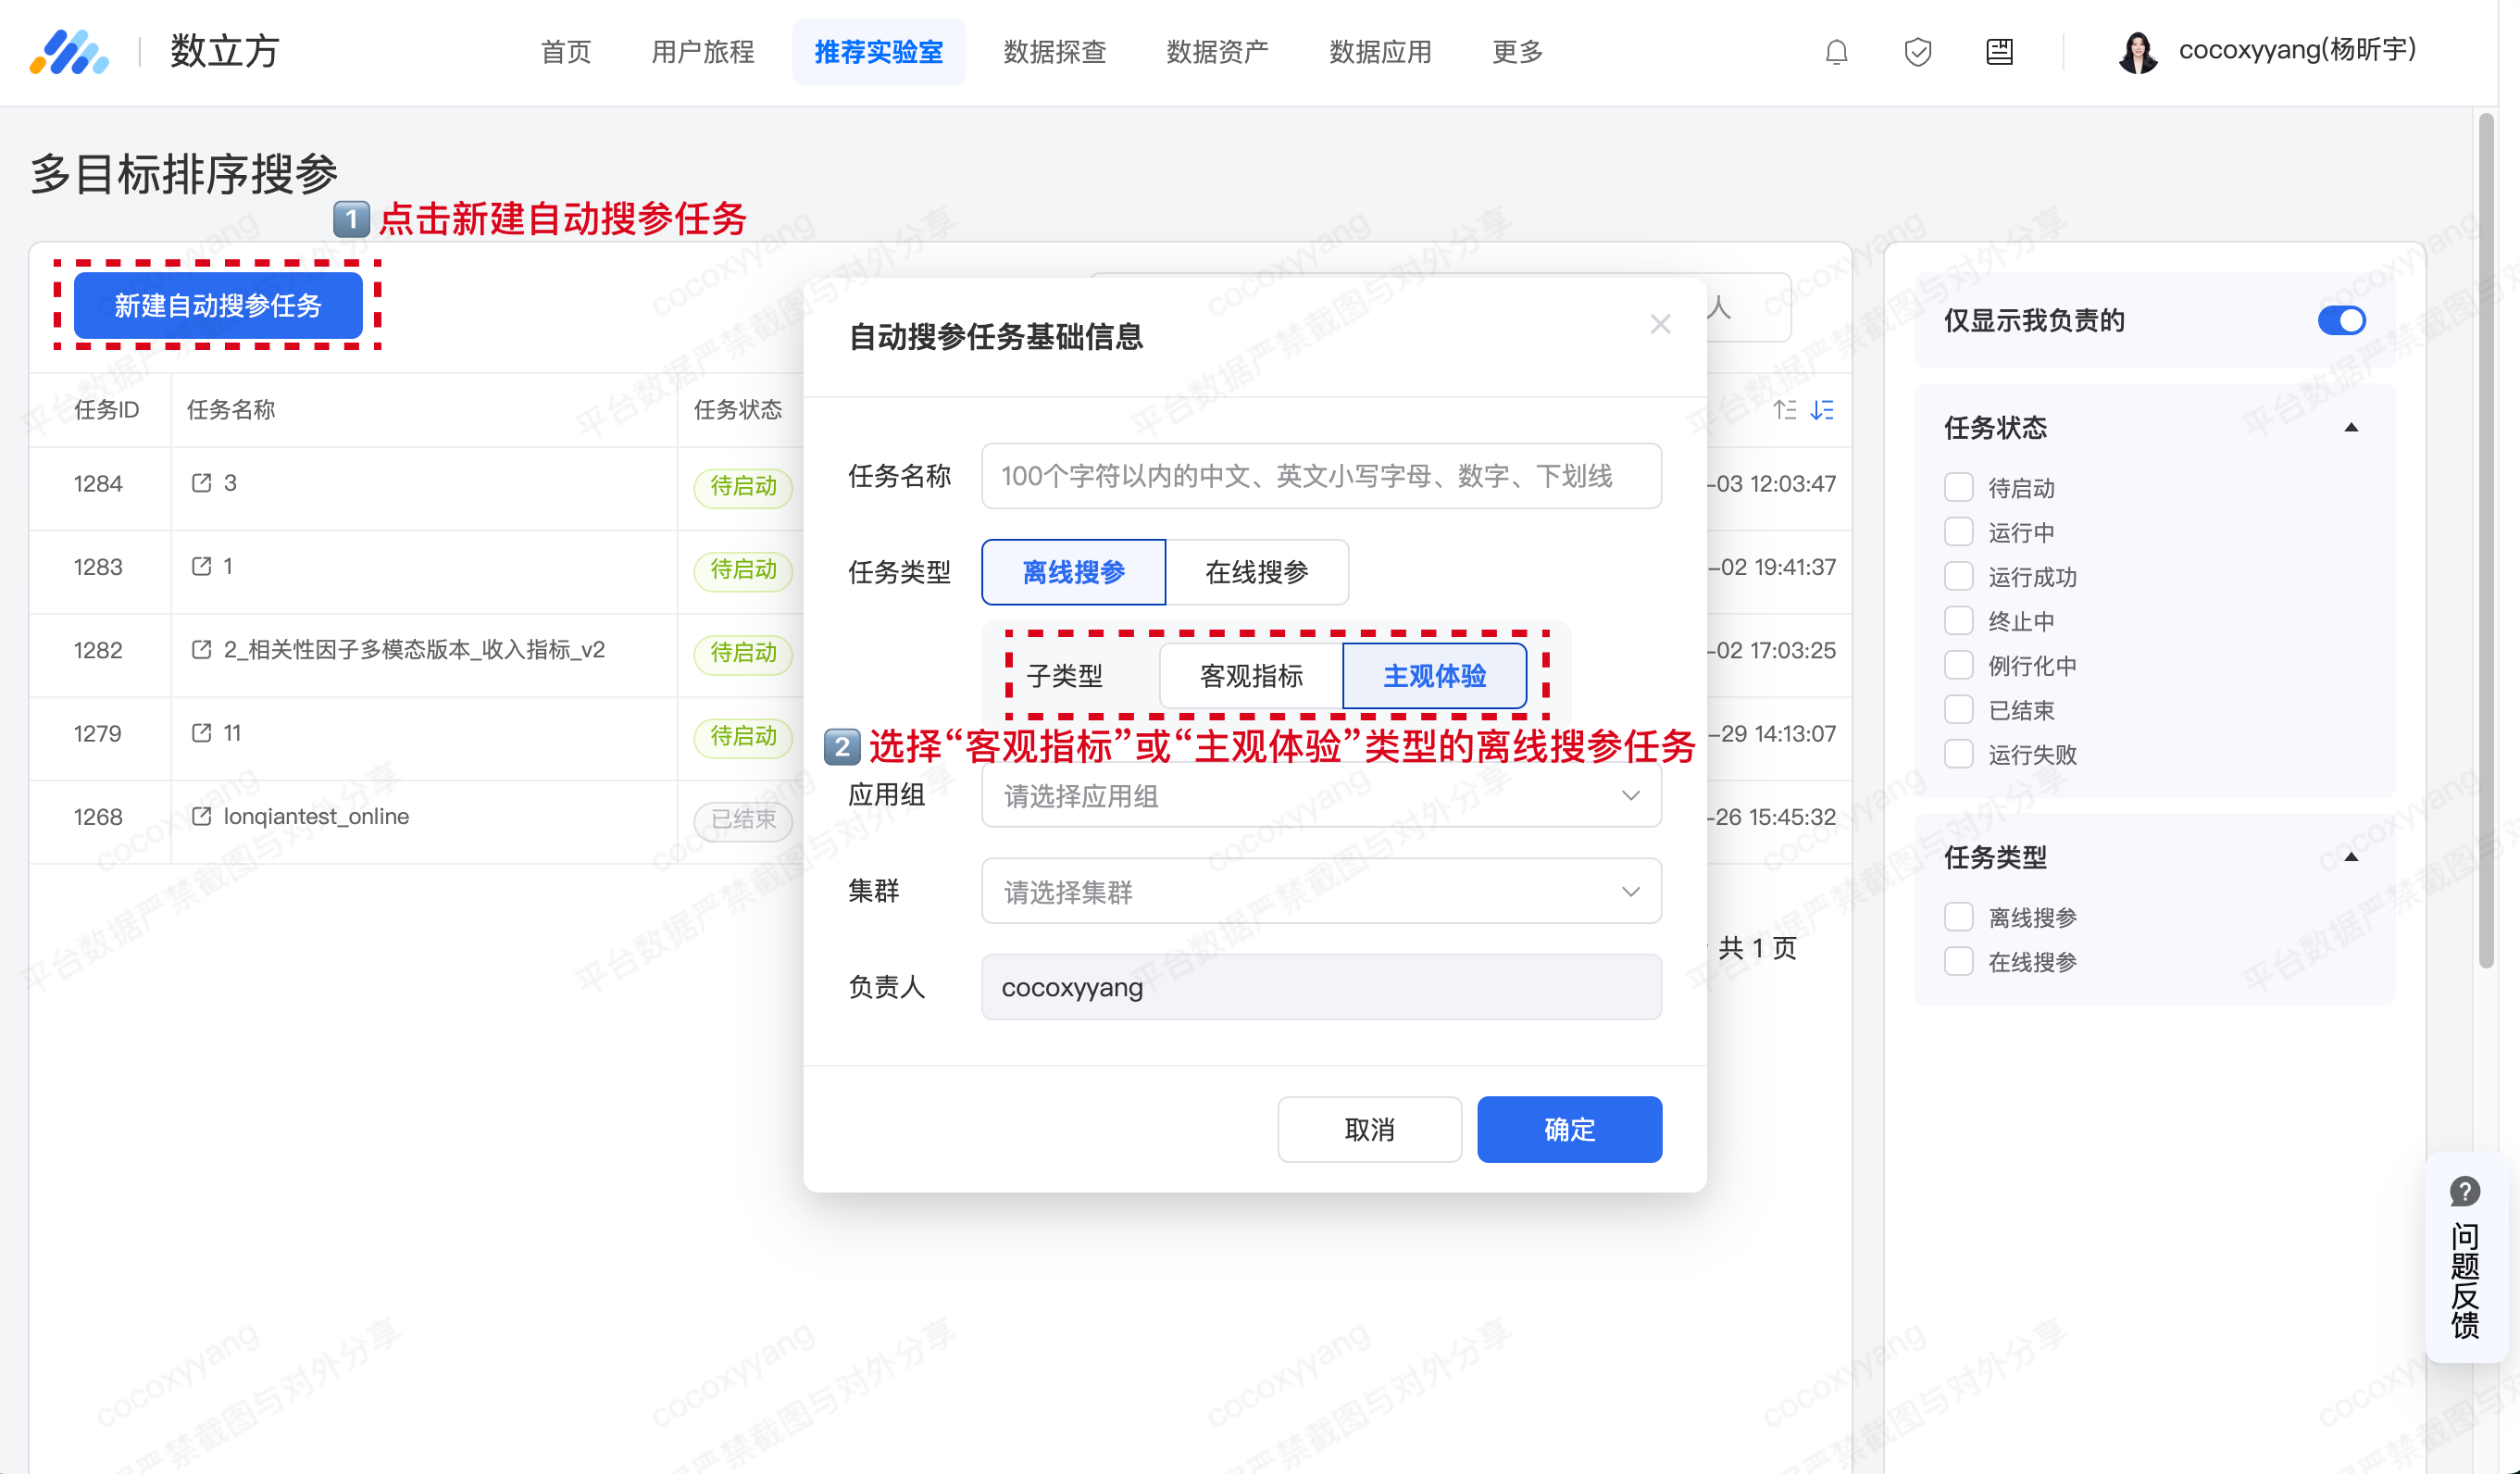Check the 离线搜参 task type filter checkbox

tap(1958, 917)
